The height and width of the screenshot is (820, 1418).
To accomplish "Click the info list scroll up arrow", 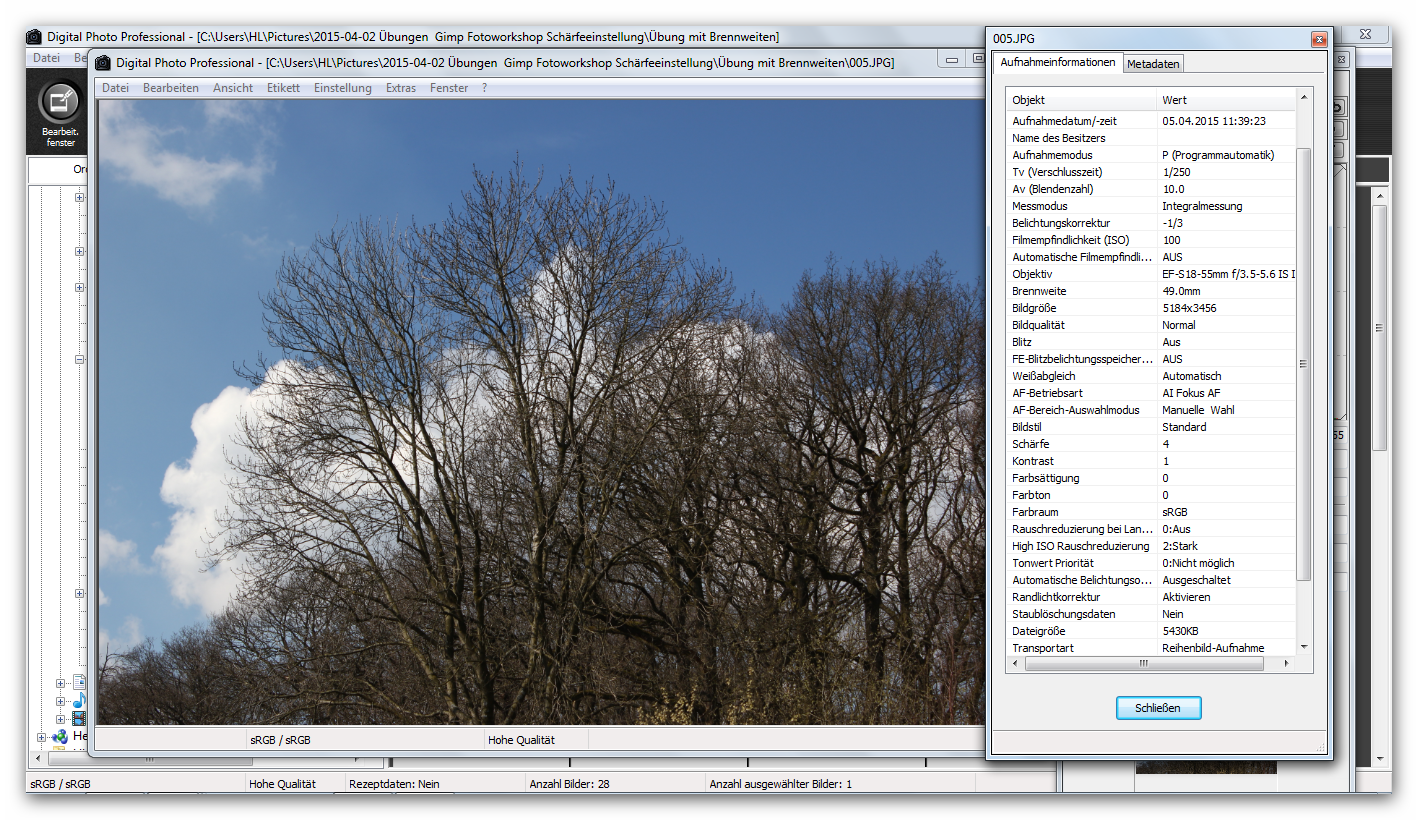I will click(1303, 97).
